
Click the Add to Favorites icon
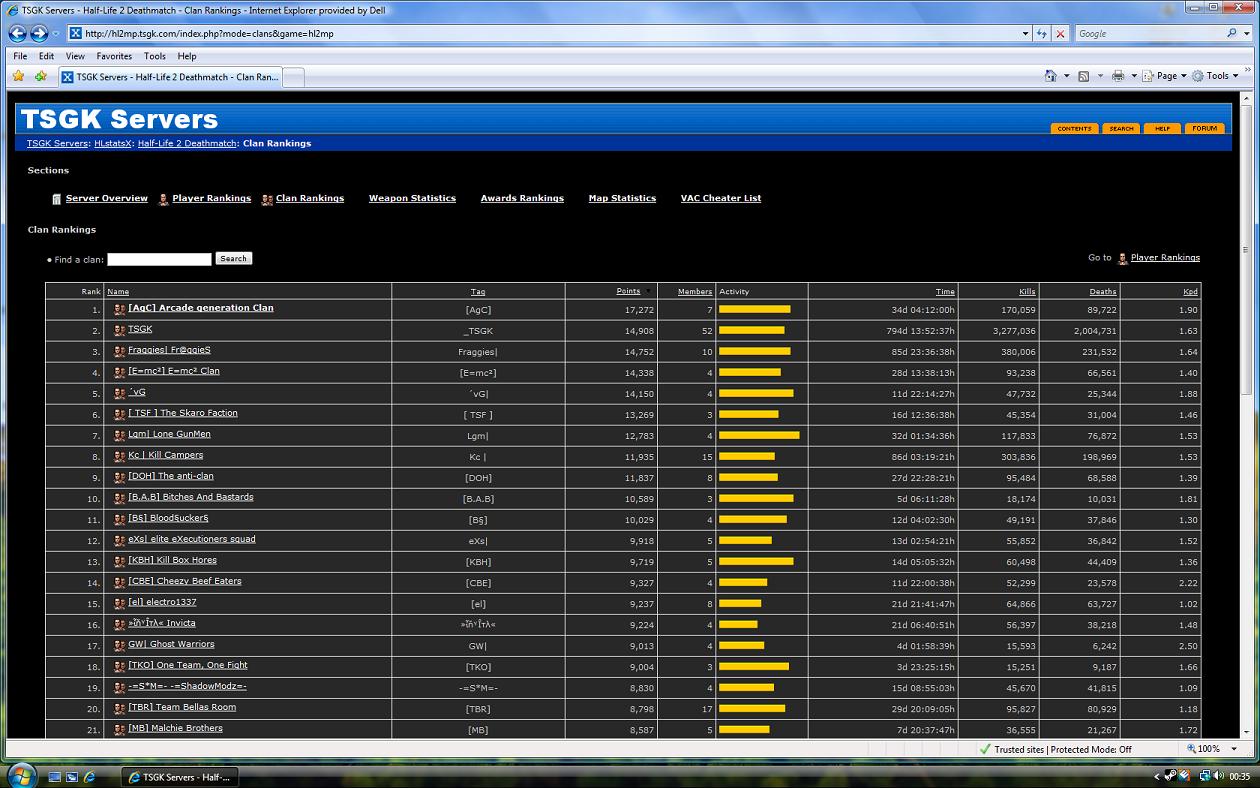41,76
